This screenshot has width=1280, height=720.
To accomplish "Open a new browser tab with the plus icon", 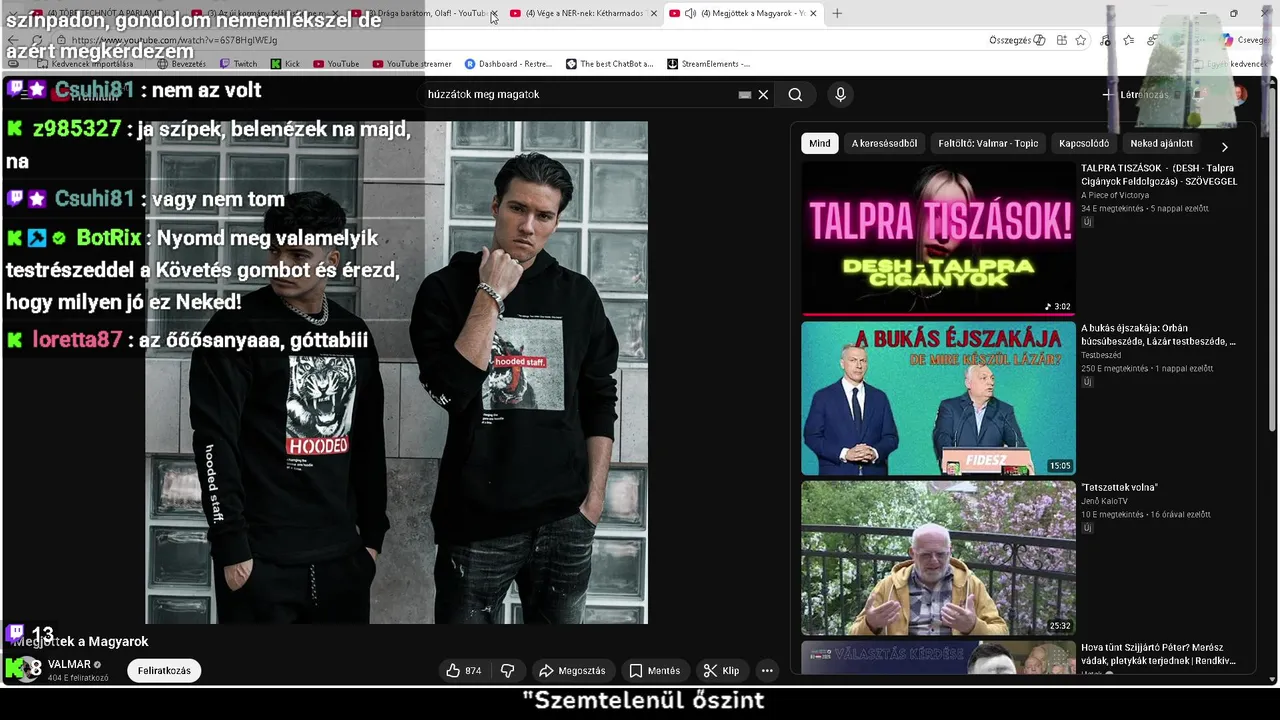I will point(837,13).
